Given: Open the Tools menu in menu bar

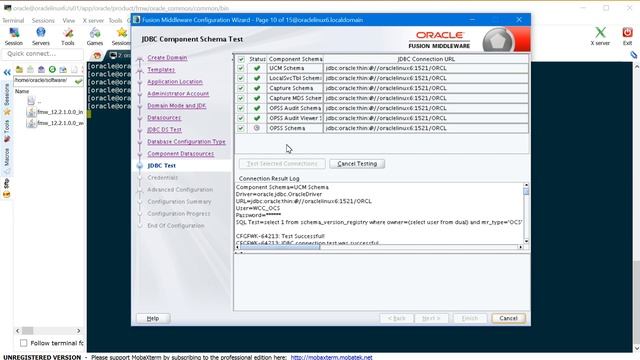Looking at the screenshot, I should click(x=116, y=20).
